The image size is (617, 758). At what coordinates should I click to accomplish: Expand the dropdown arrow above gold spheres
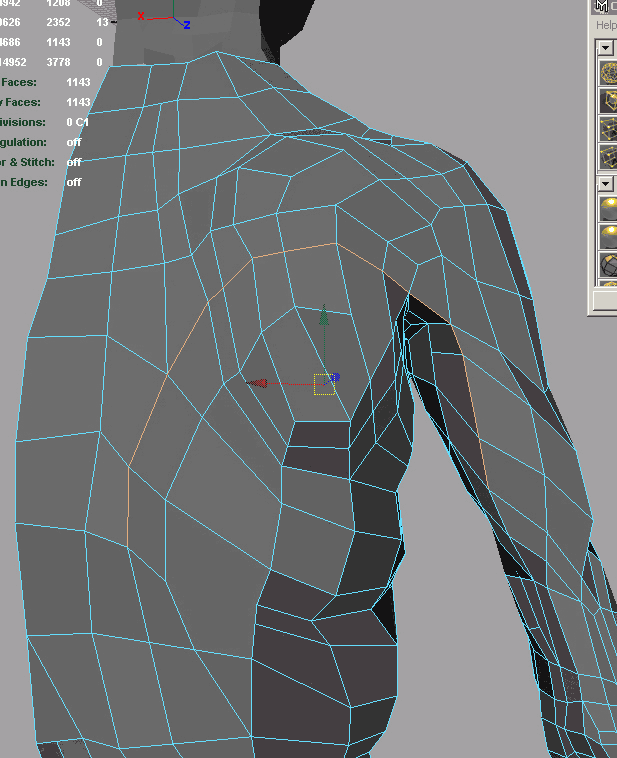(605, 183)
